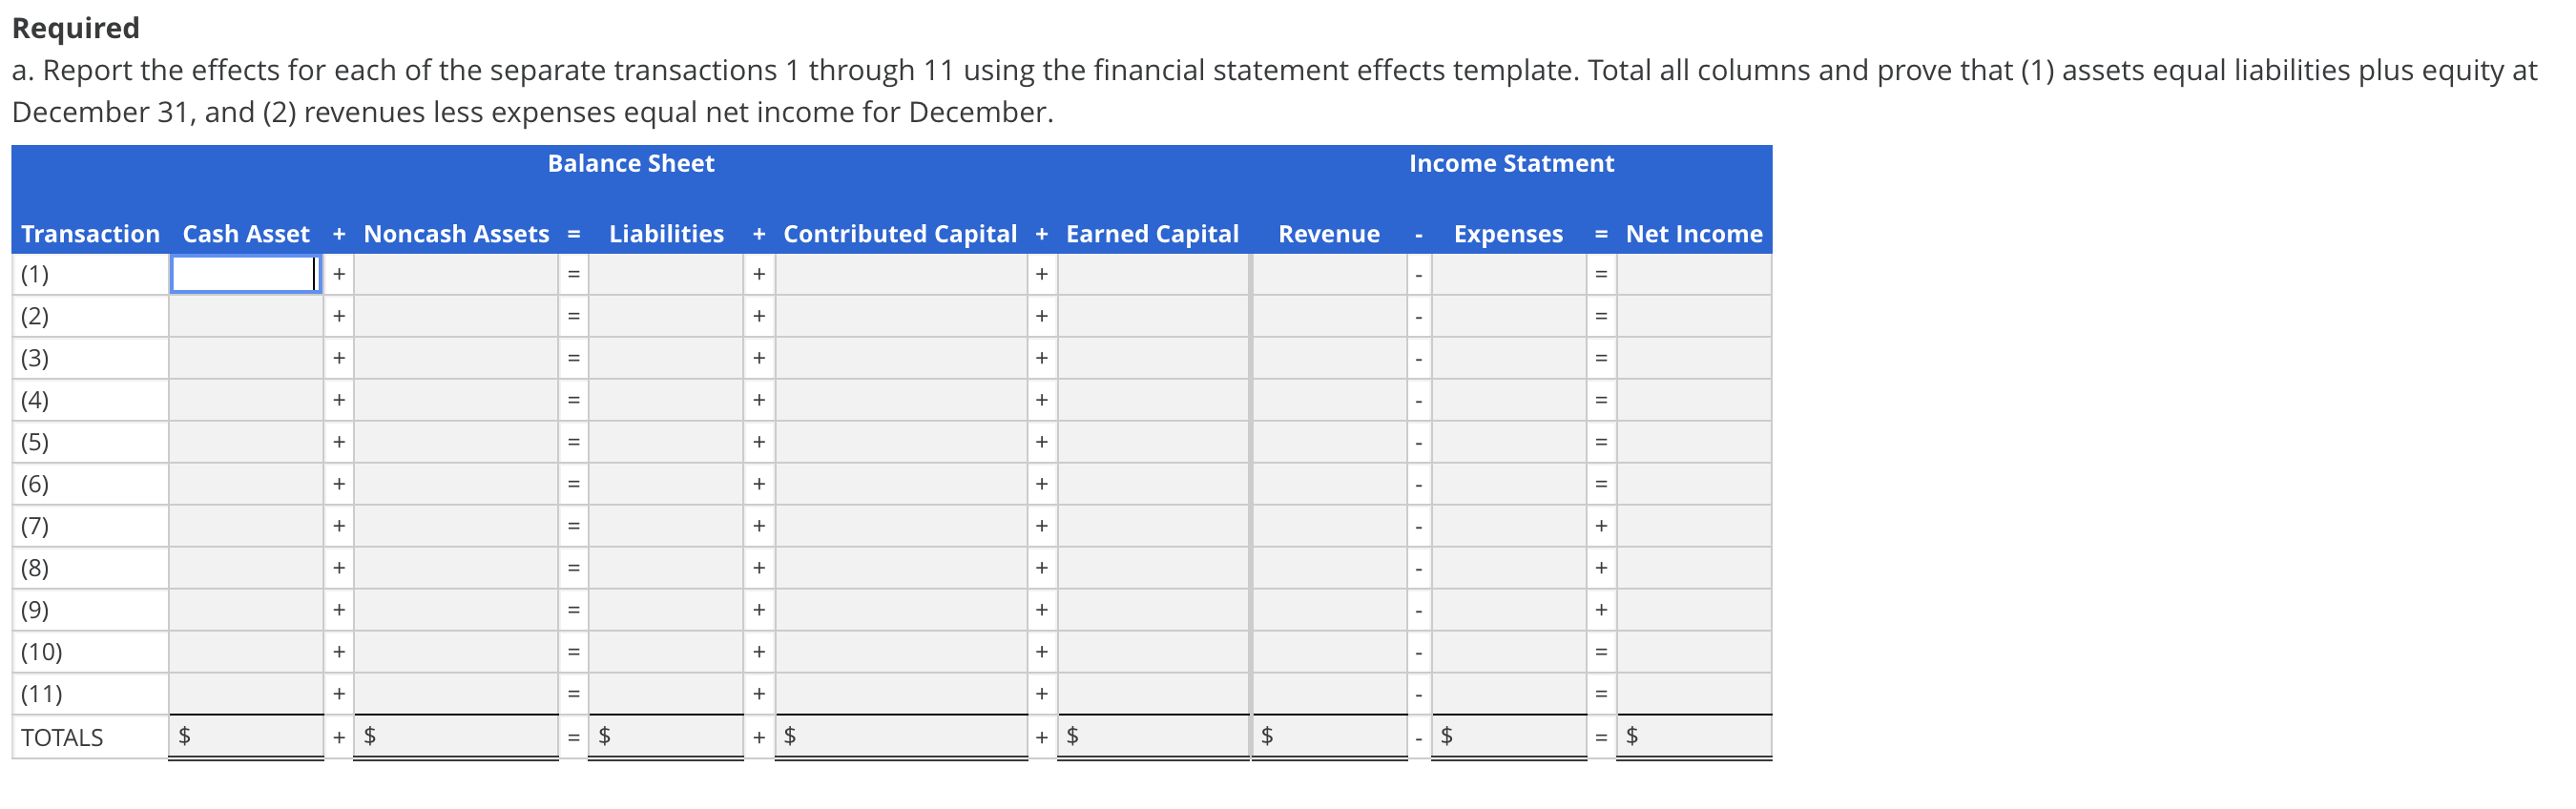Click the Earned Capital input for transaction 5

click(1150, 441)
